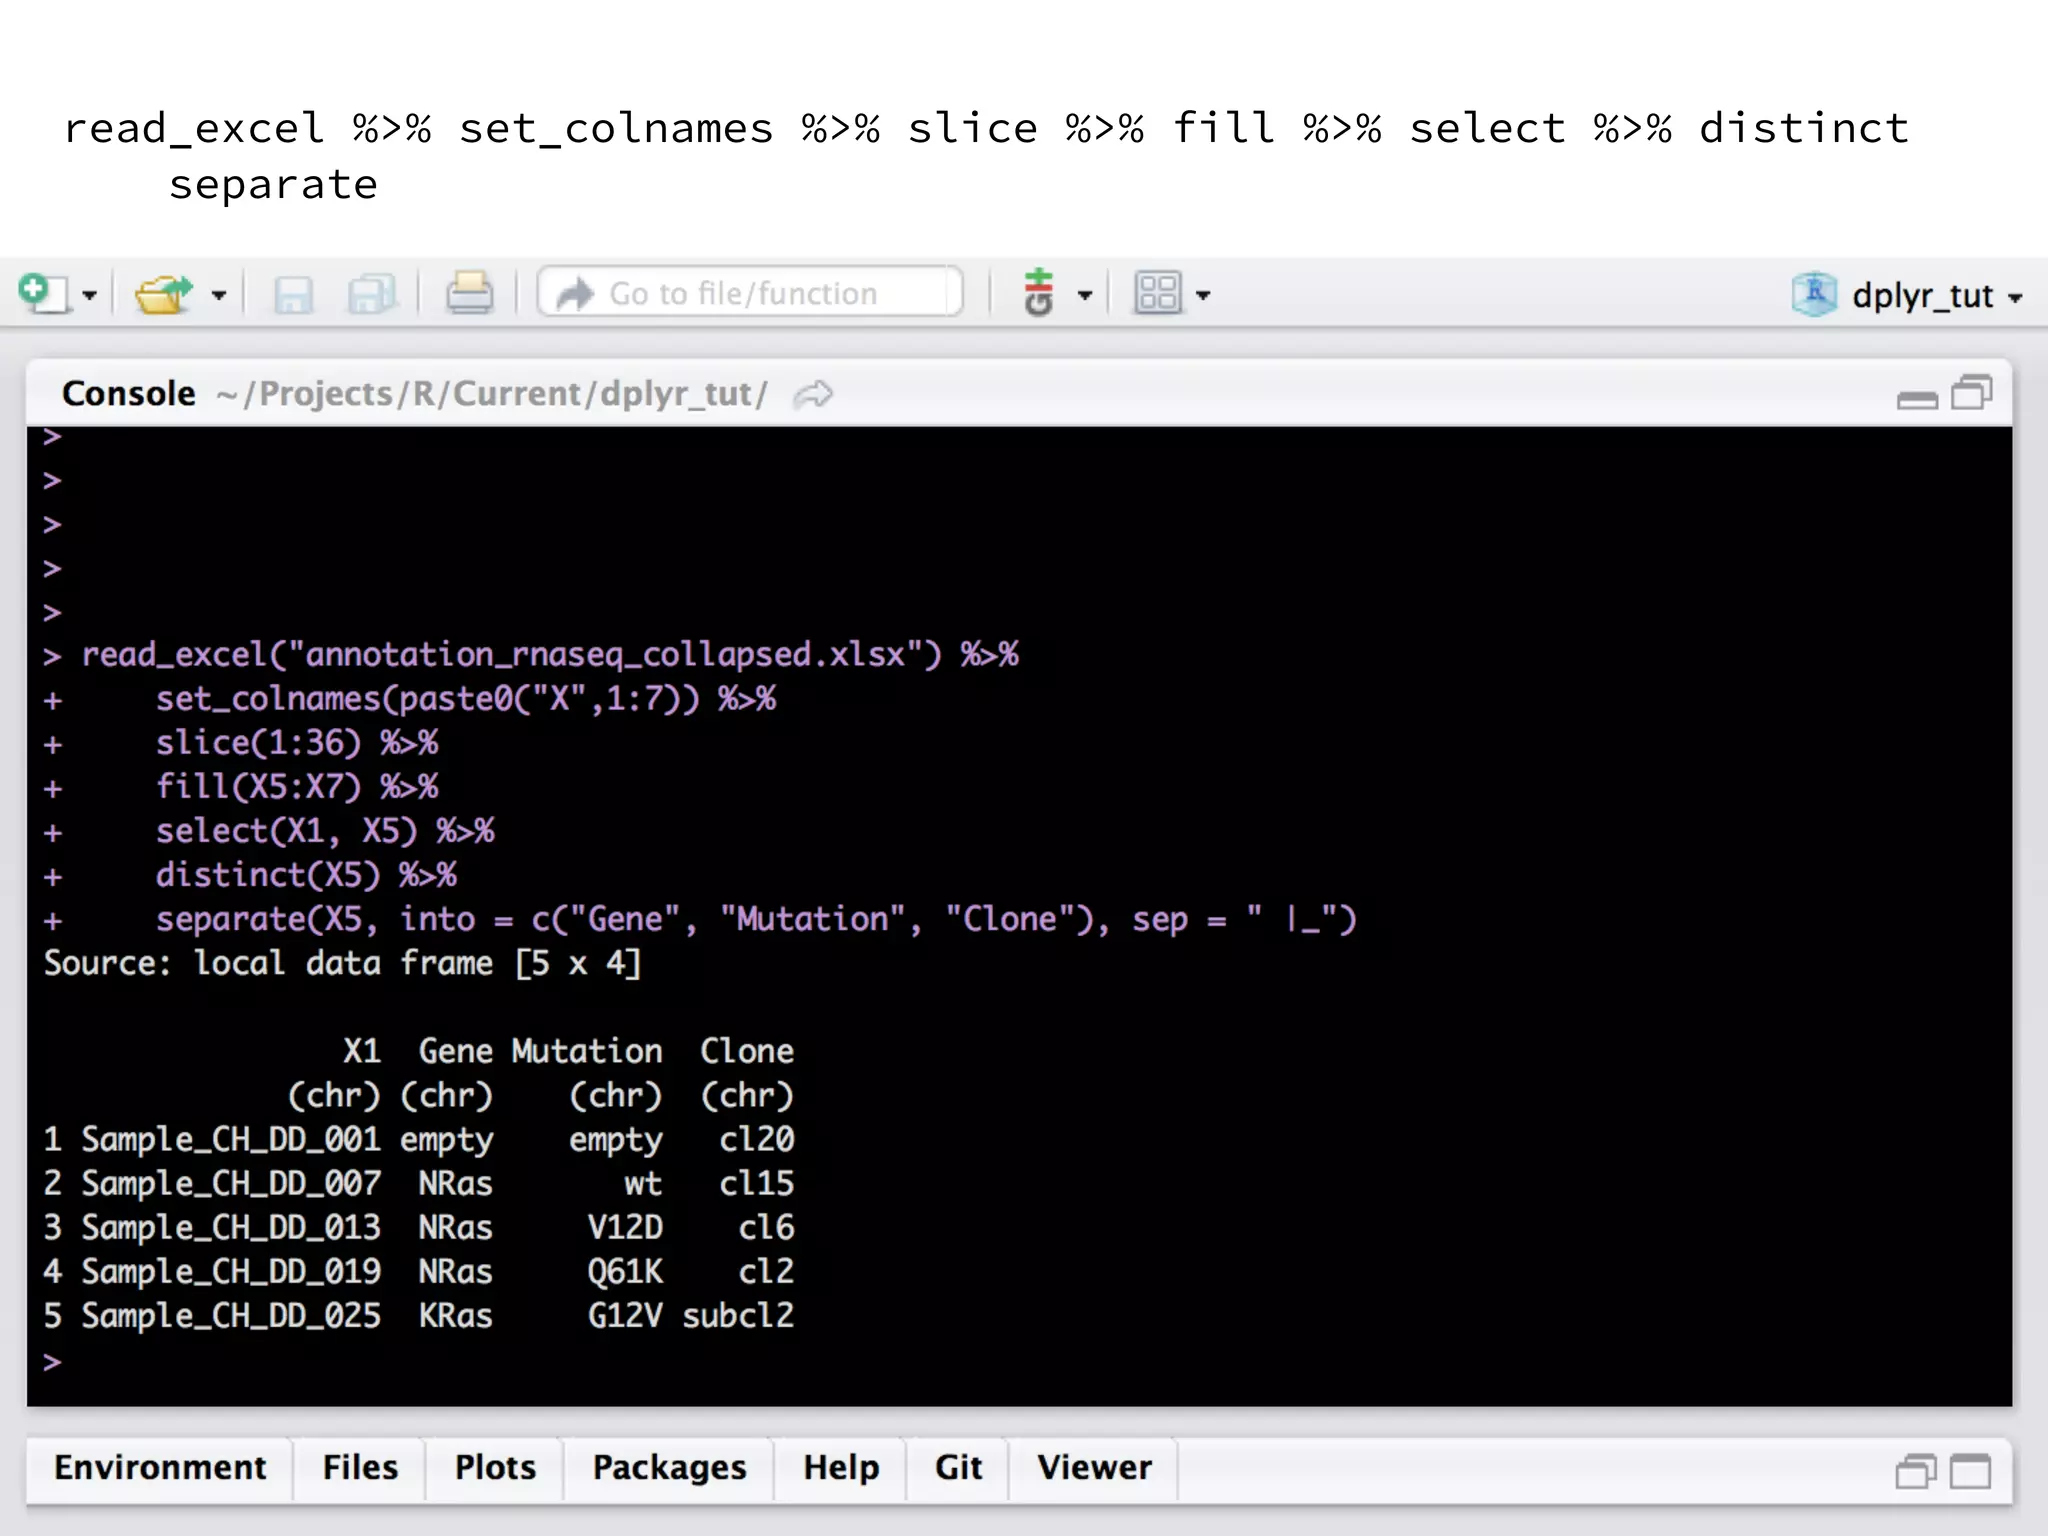
Task: Click the 'Mutation' column header in output
Action: click(587, 1051)
